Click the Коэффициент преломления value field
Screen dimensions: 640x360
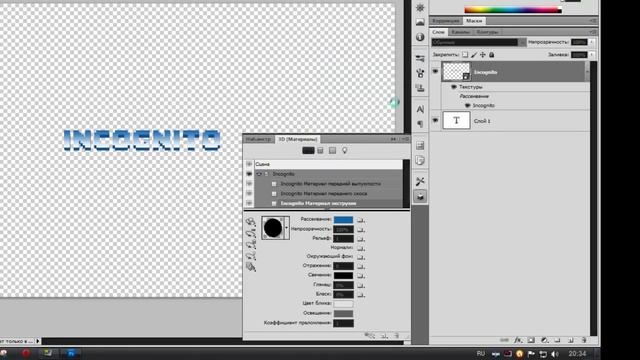click(x=343, y=323)
